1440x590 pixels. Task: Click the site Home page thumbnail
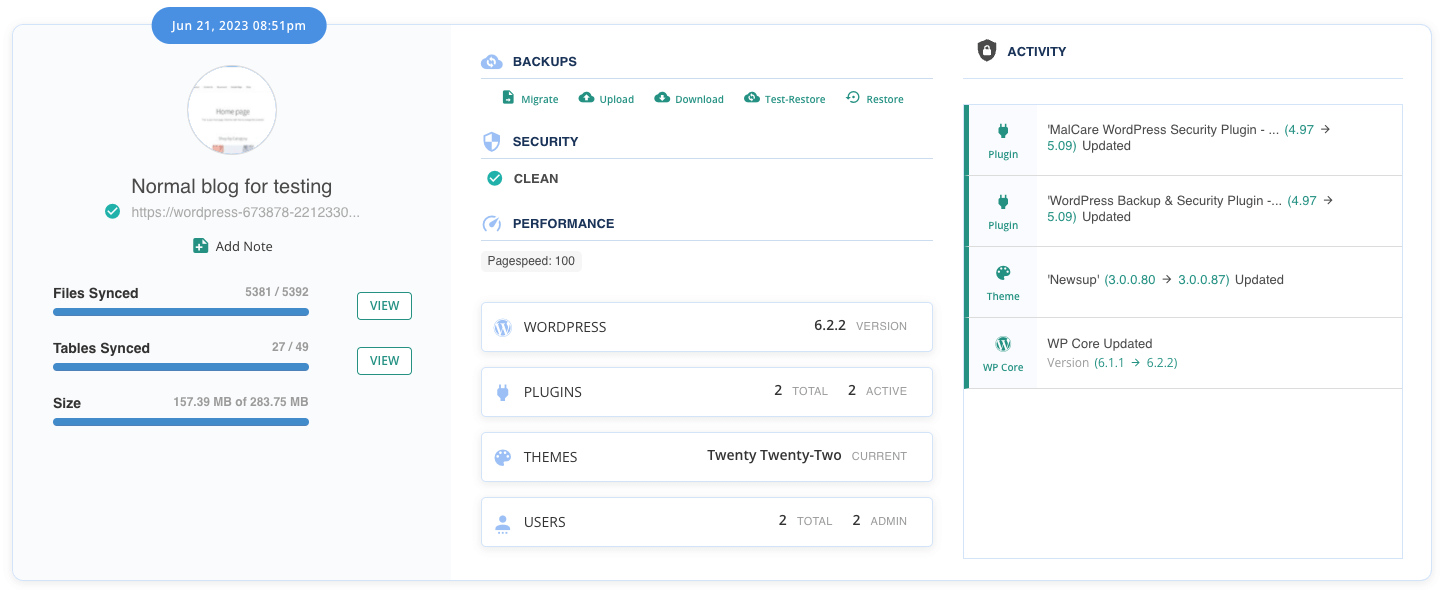coord(232,110)
